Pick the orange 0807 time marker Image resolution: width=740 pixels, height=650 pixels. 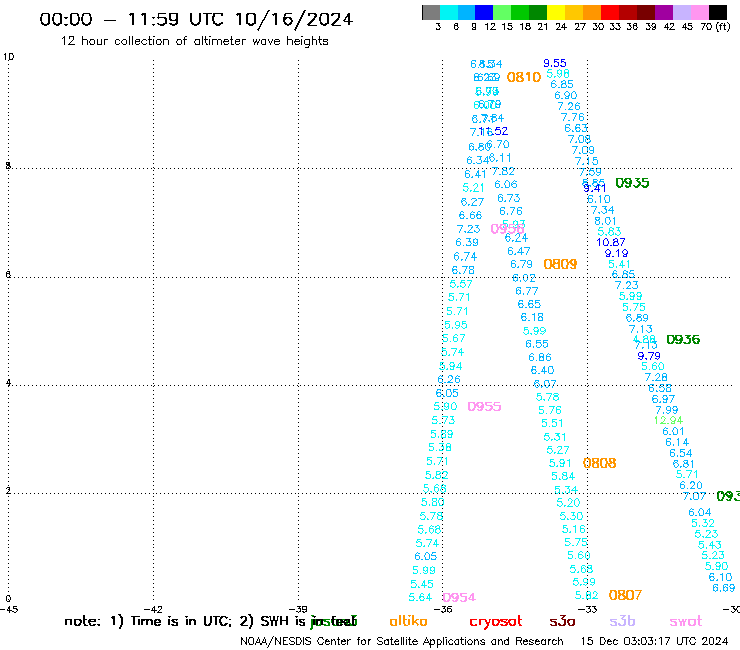[625, 595]
